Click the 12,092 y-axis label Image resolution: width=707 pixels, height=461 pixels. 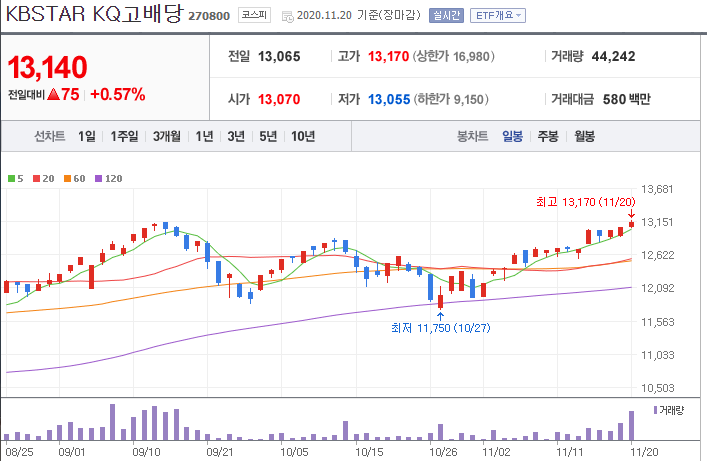point(657,288)
